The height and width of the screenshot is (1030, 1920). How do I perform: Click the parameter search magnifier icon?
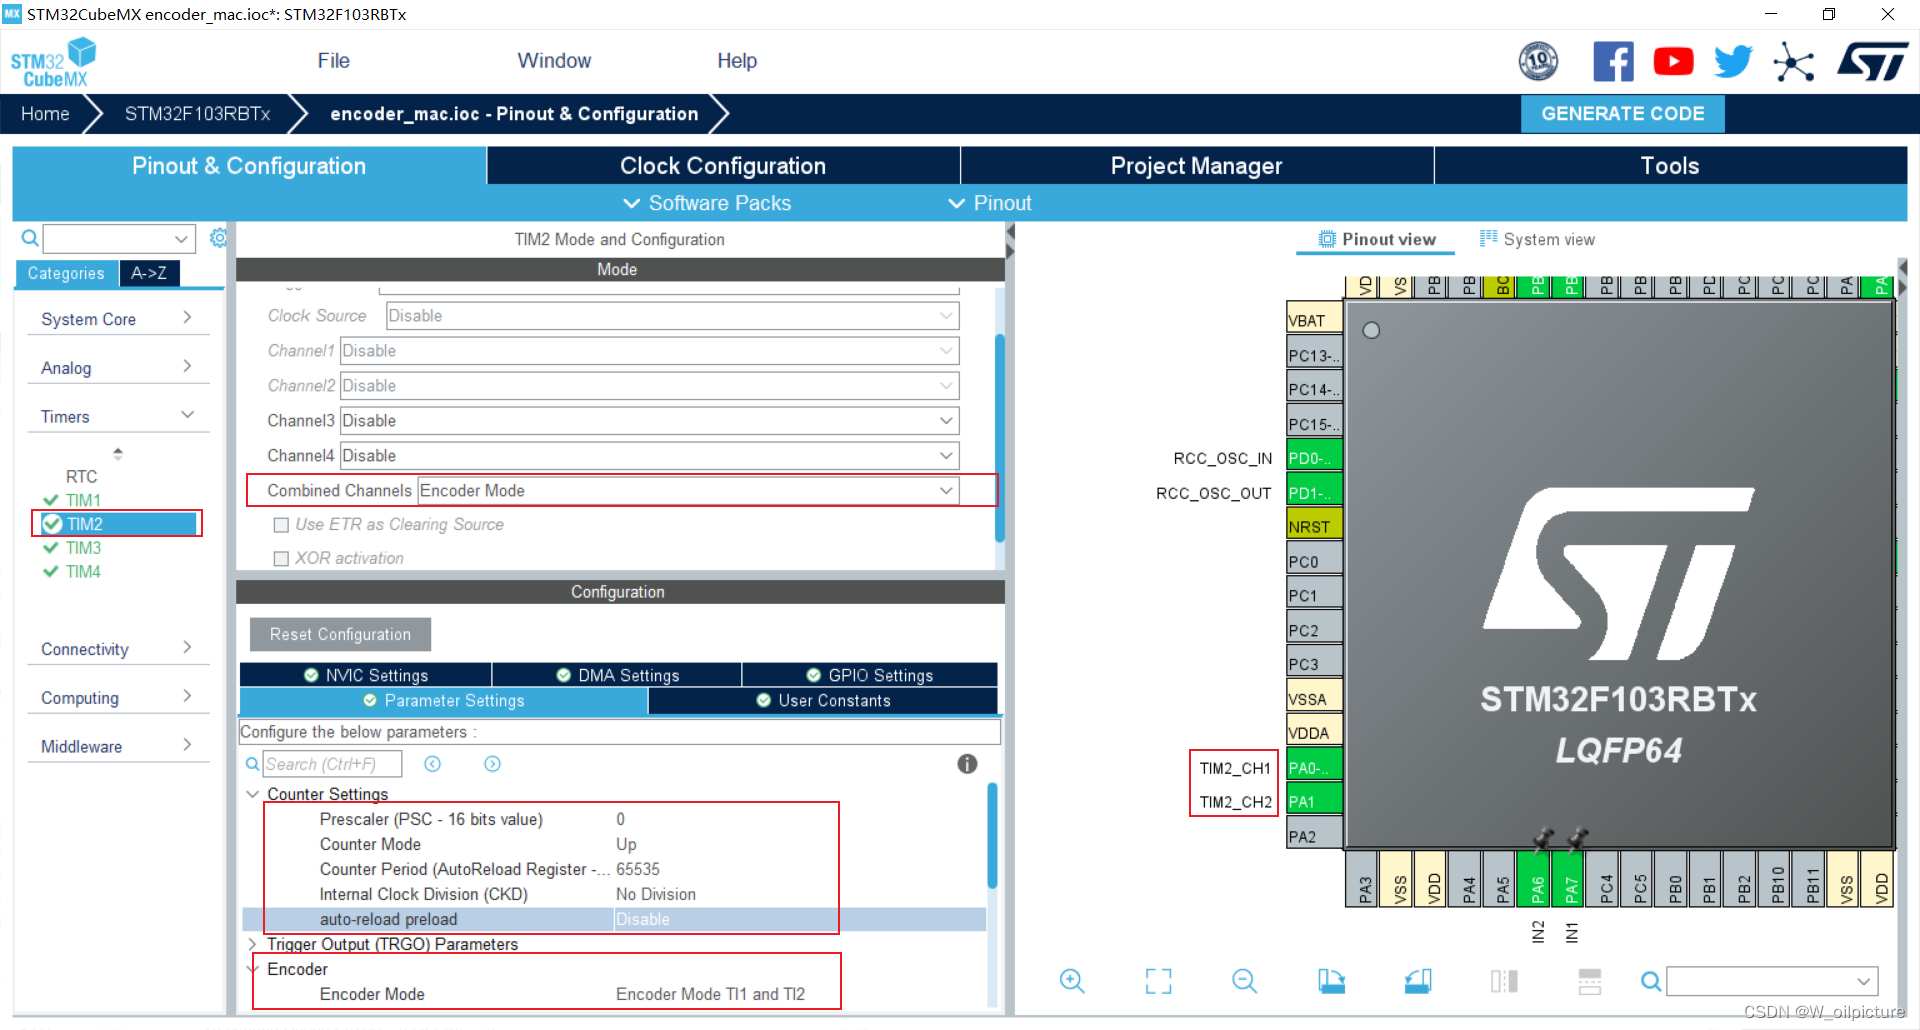[x=252, y=764]
